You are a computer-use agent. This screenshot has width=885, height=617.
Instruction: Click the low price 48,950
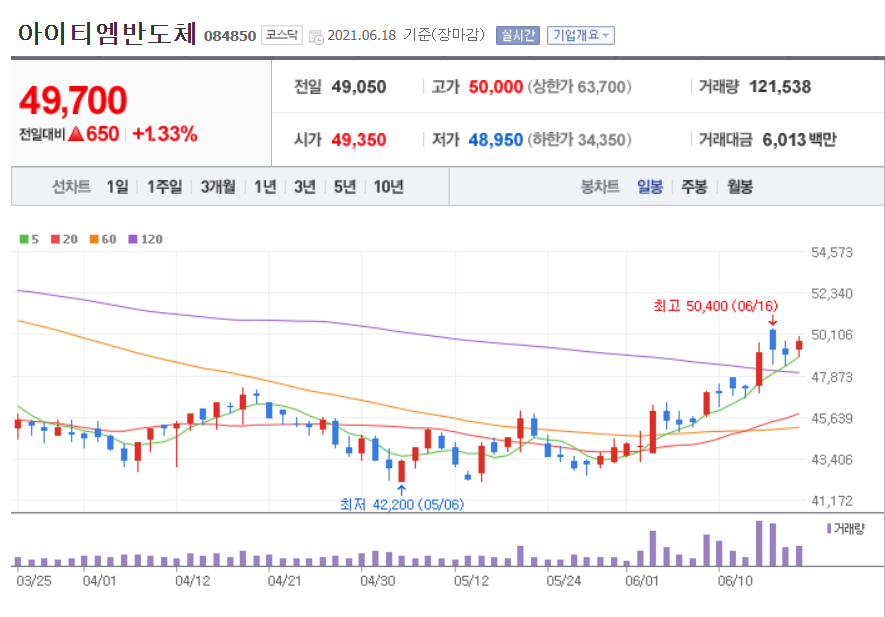(x=496, y=139)
